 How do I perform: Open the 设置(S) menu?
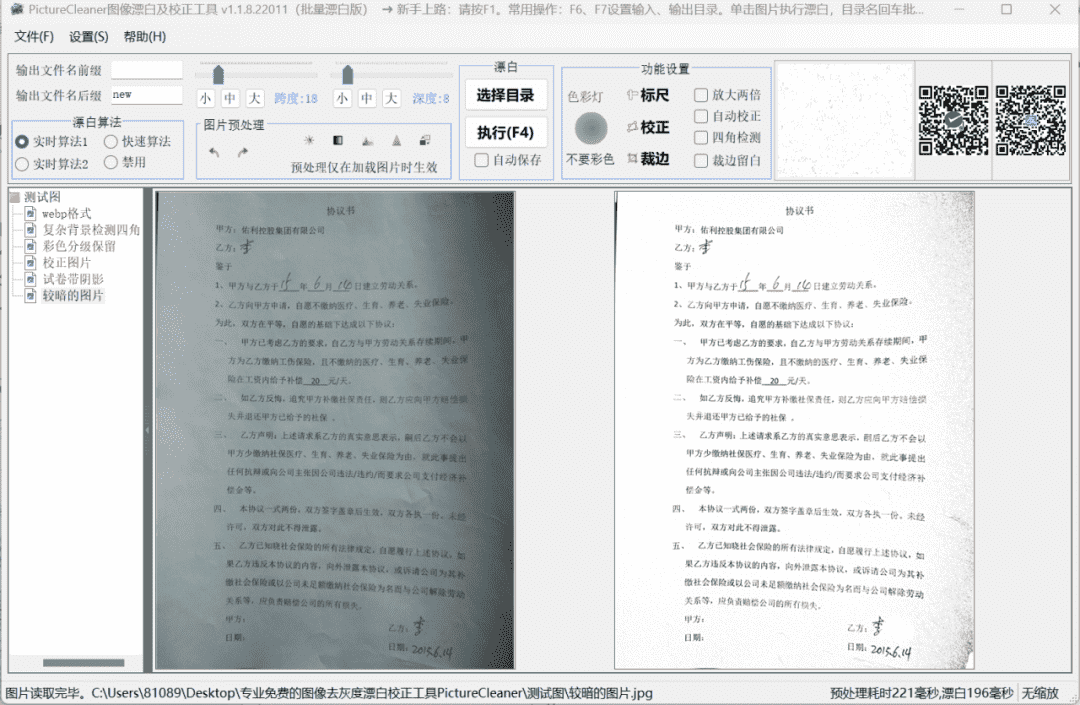(89, 37)
